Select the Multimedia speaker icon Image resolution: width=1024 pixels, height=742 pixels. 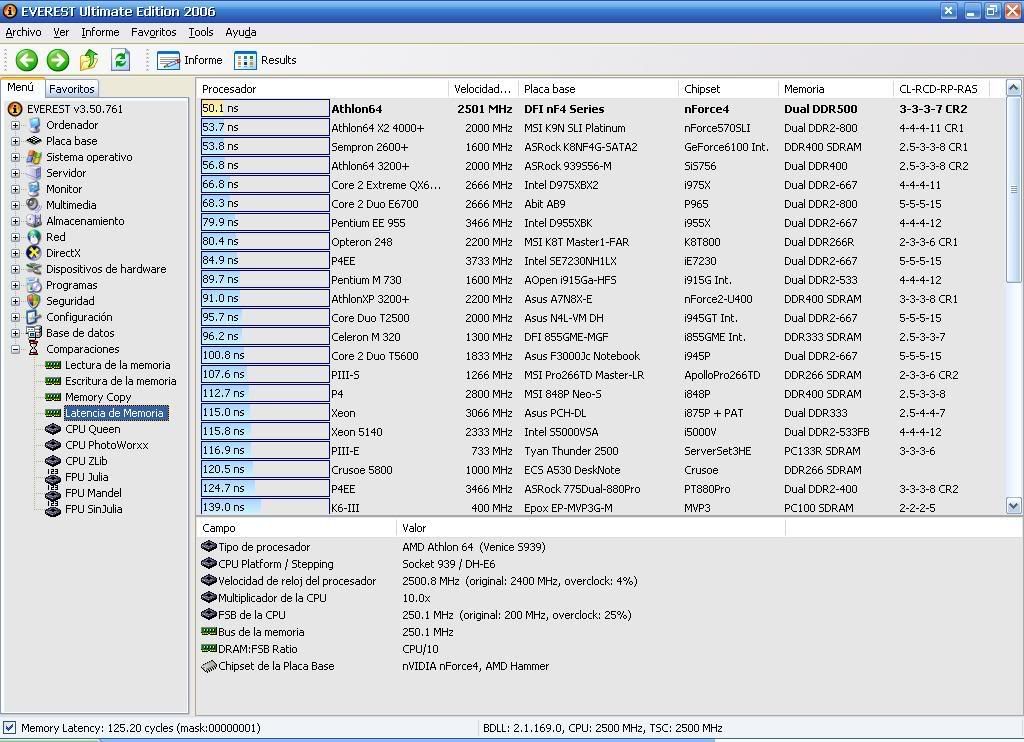(x=34, y=205)
